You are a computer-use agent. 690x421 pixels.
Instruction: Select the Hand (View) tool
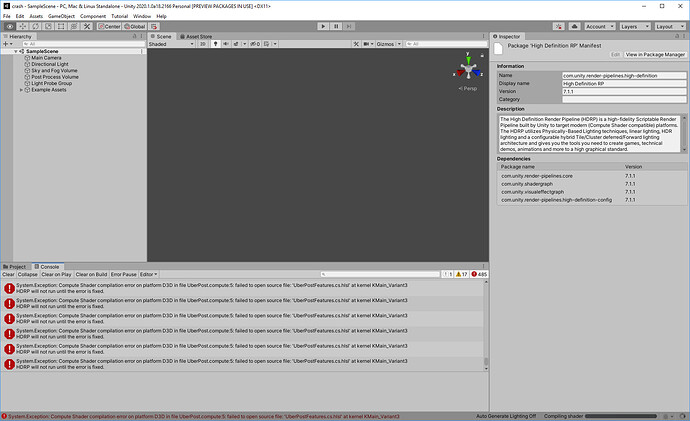pyautogui.click(x=10, y=26)
